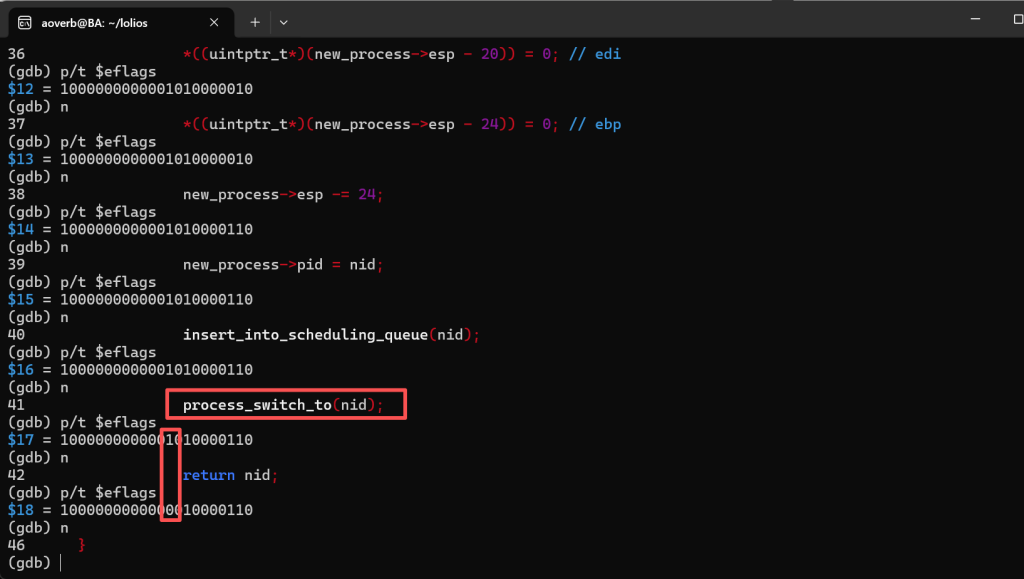Click the $17 eflags binary value

click(x=156, y=440)
